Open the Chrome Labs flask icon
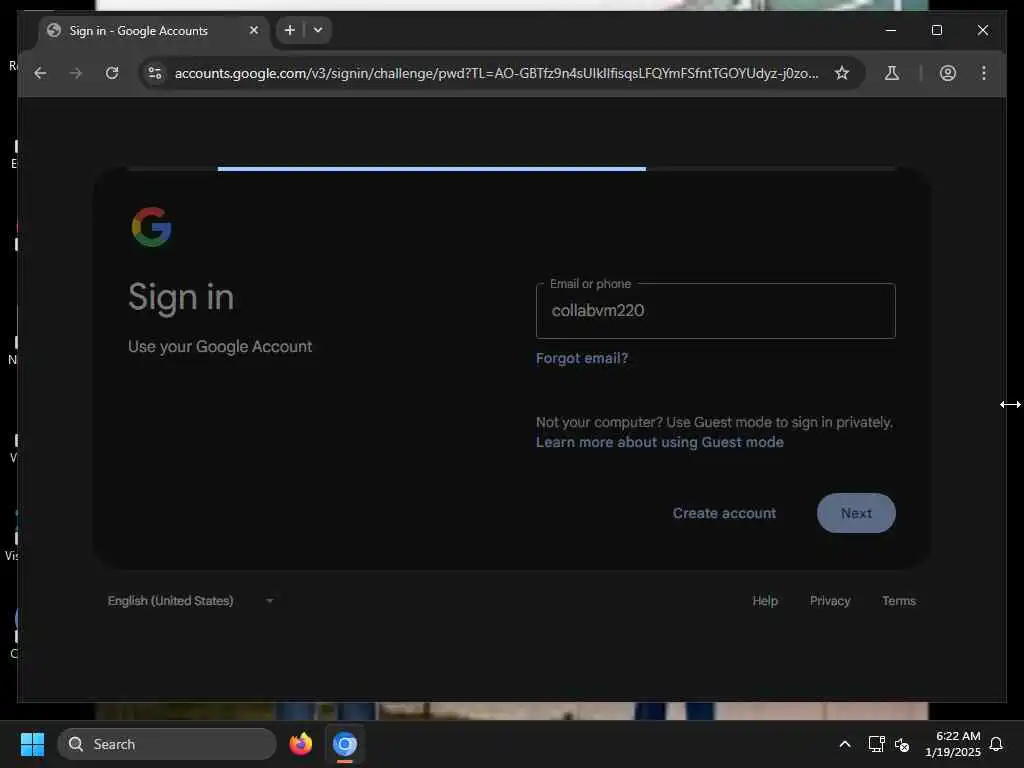Viewport: 1024px width, 768px height. (x=891, y=73)
